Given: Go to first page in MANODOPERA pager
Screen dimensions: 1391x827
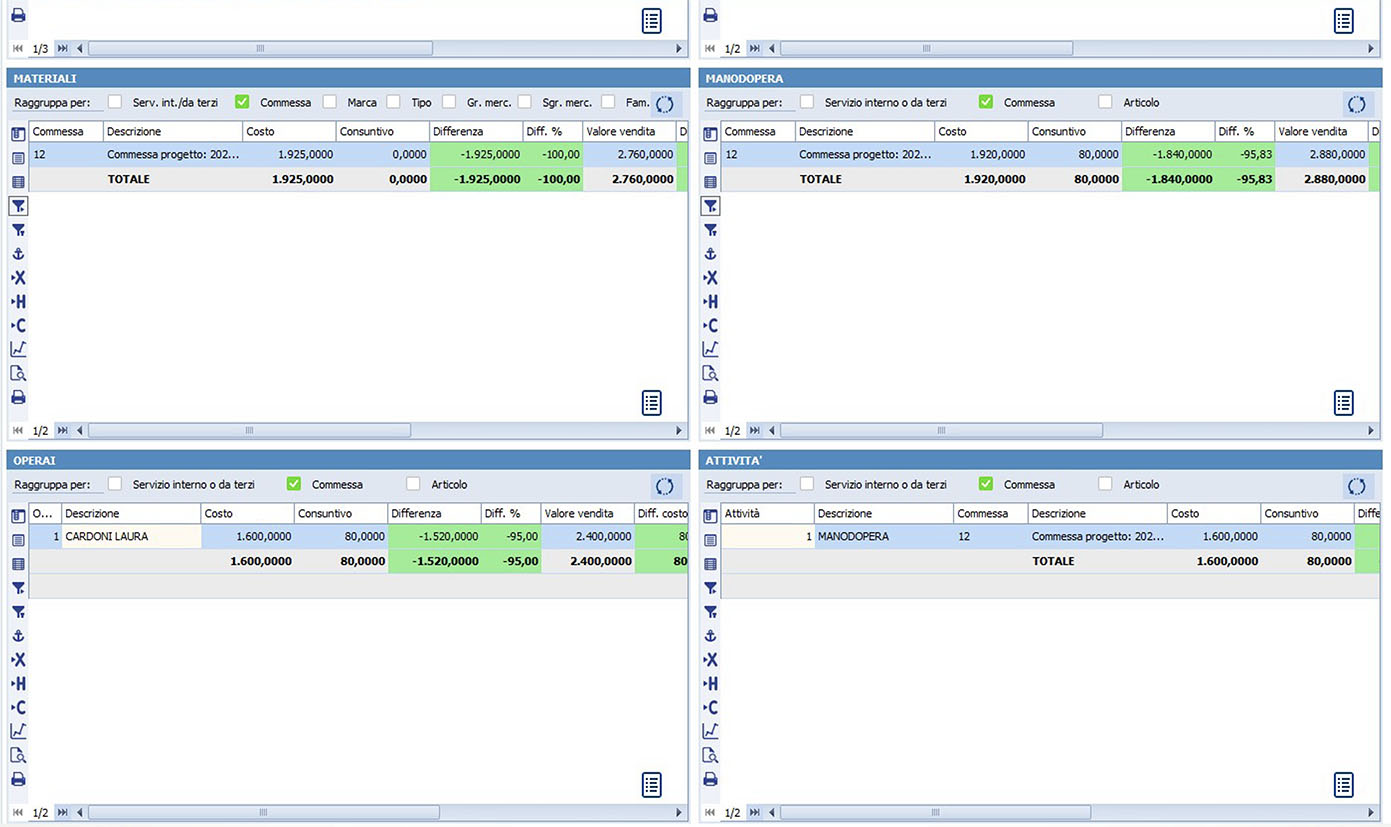Looking at the screenshot, I should tap(709, 431).
